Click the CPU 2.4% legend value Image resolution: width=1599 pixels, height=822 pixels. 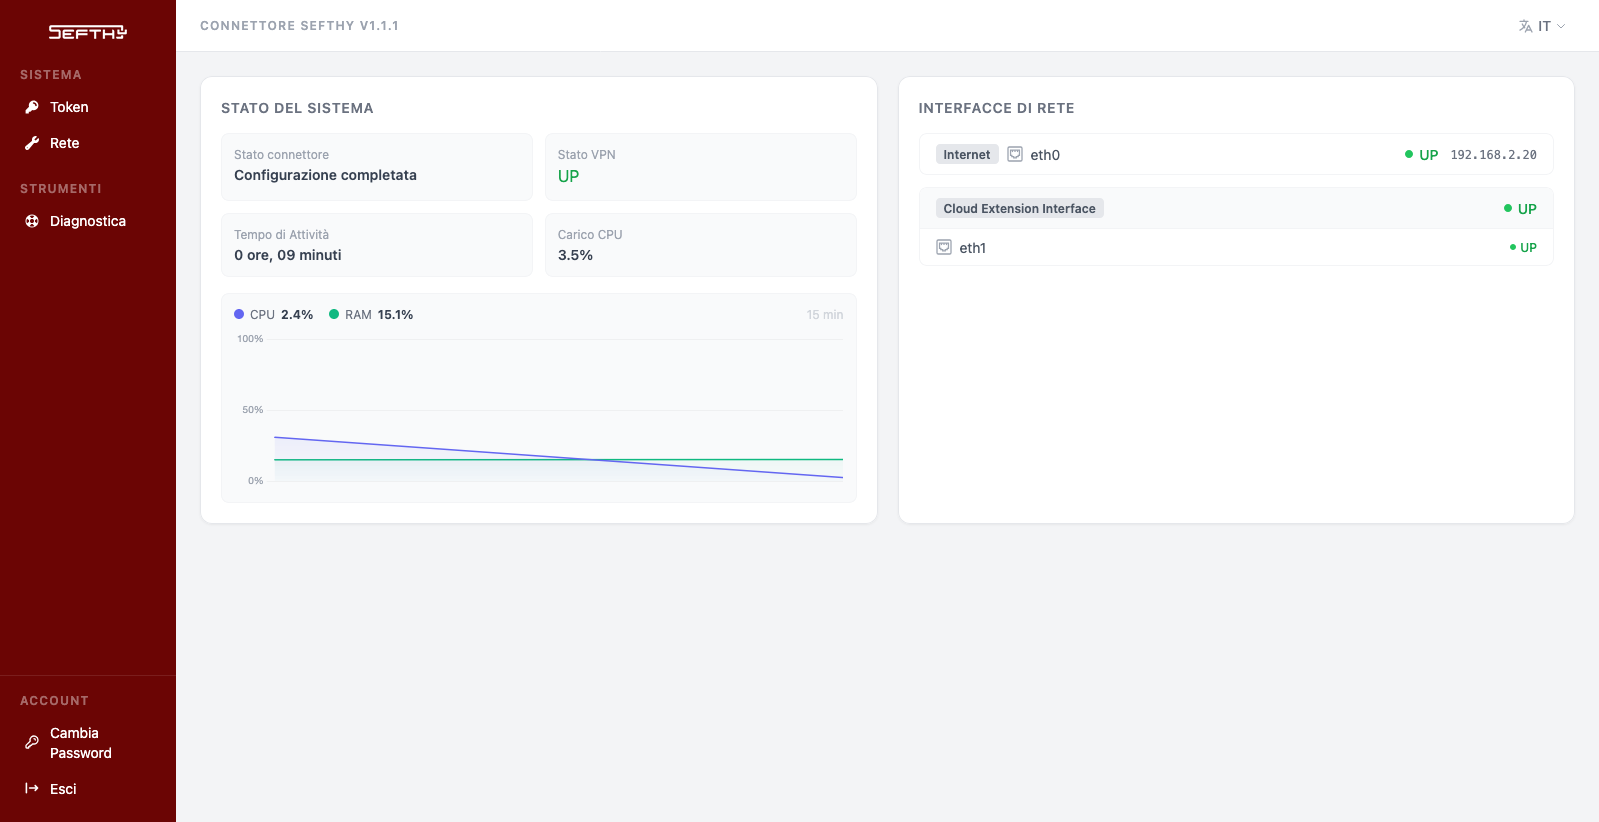click(x=297, y=314)
